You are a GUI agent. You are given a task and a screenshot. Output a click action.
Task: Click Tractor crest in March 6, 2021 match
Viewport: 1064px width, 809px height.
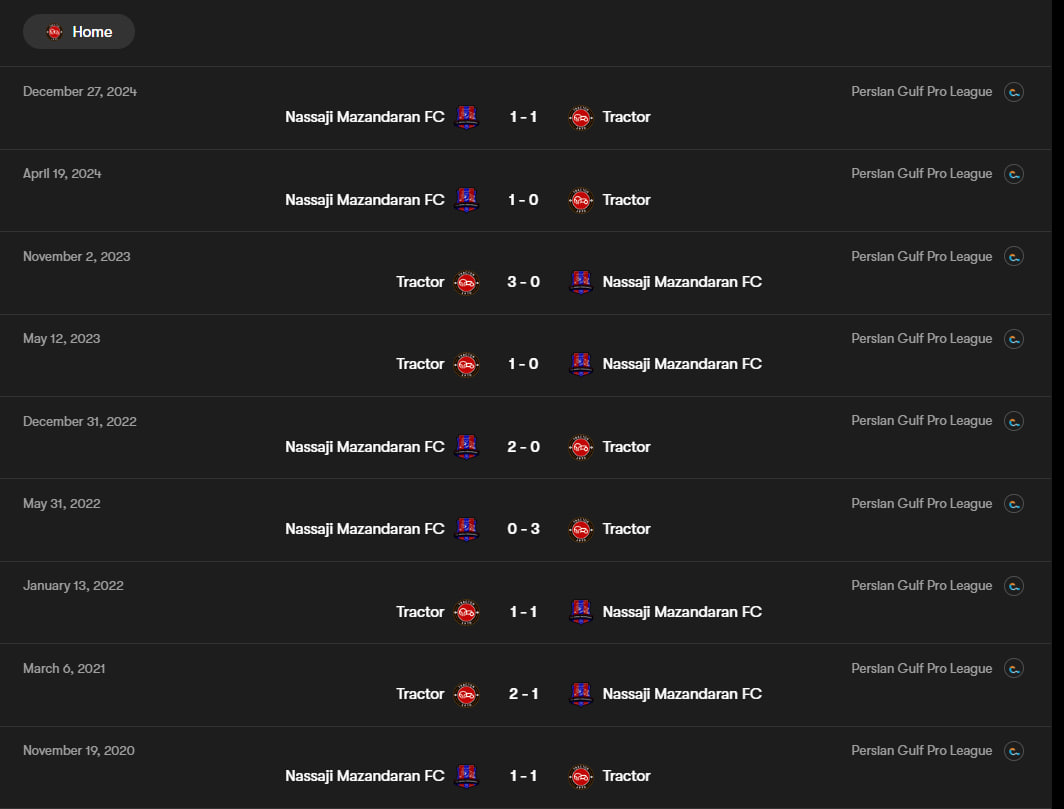pos(466,694)
